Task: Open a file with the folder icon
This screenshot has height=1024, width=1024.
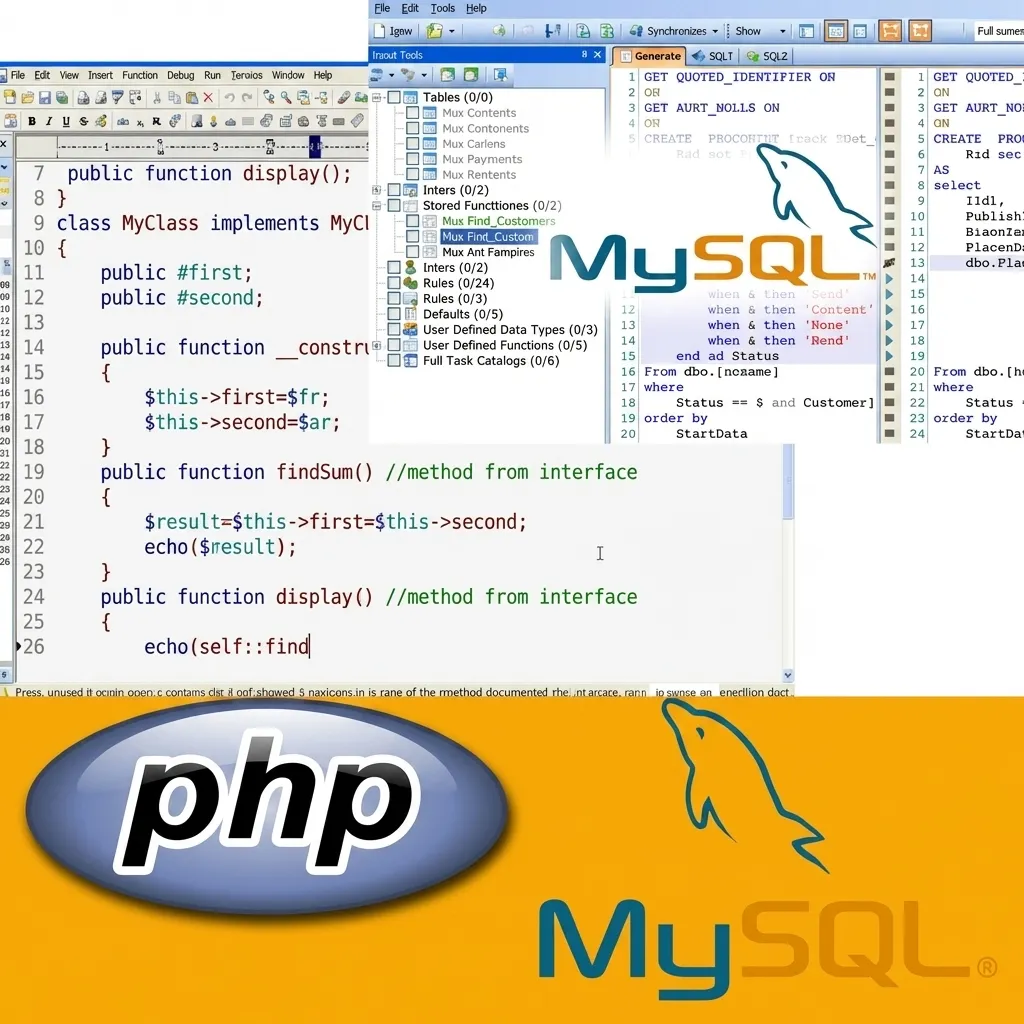Action: (25, 97)
